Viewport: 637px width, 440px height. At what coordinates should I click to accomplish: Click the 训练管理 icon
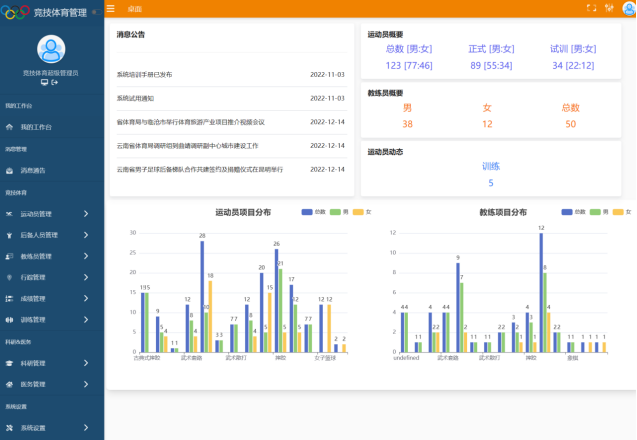[x=9, y=320]
